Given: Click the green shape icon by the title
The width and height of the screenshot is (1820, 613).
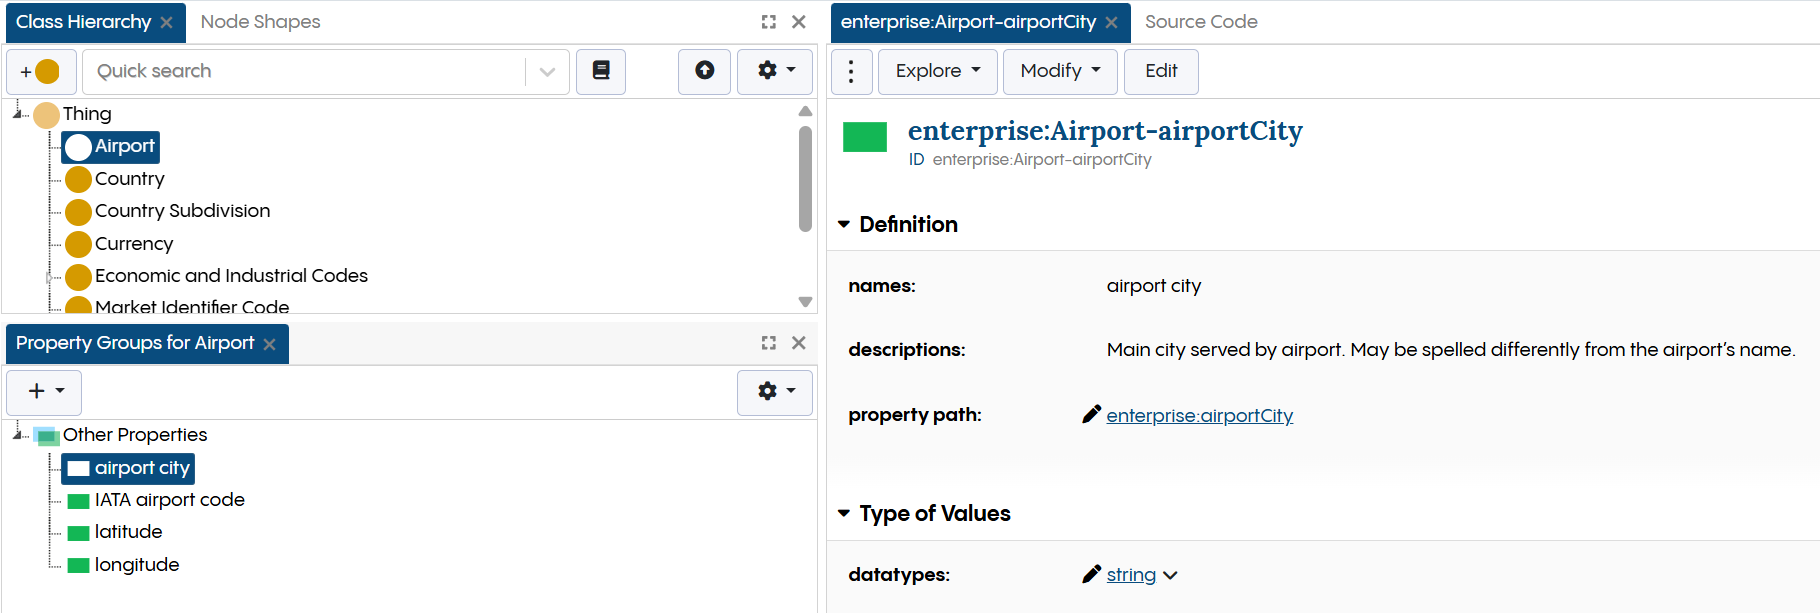Looking at the screenshot, I should pos(865,136).
